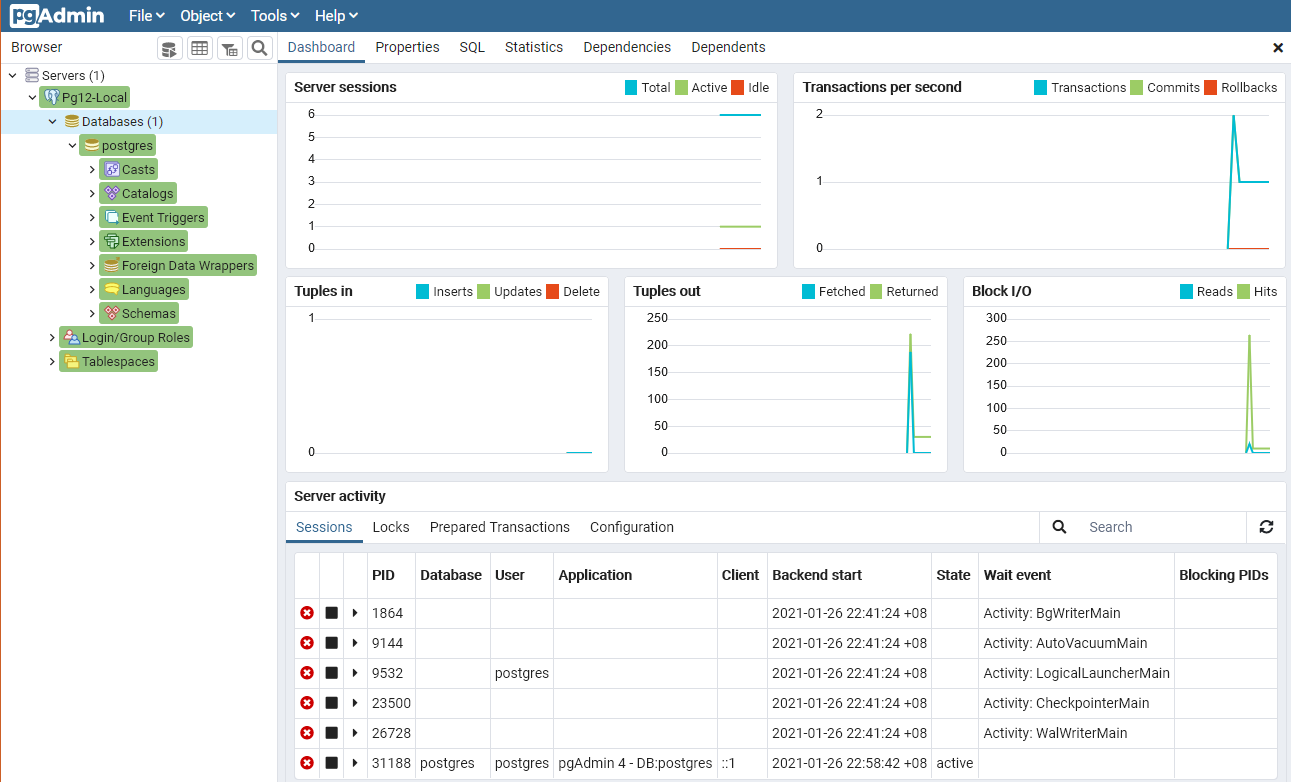Image resolution: width=1291 pixels, height=782 pixels.
Task: Cancel query for PID 26728
Action: coord(331,733)
